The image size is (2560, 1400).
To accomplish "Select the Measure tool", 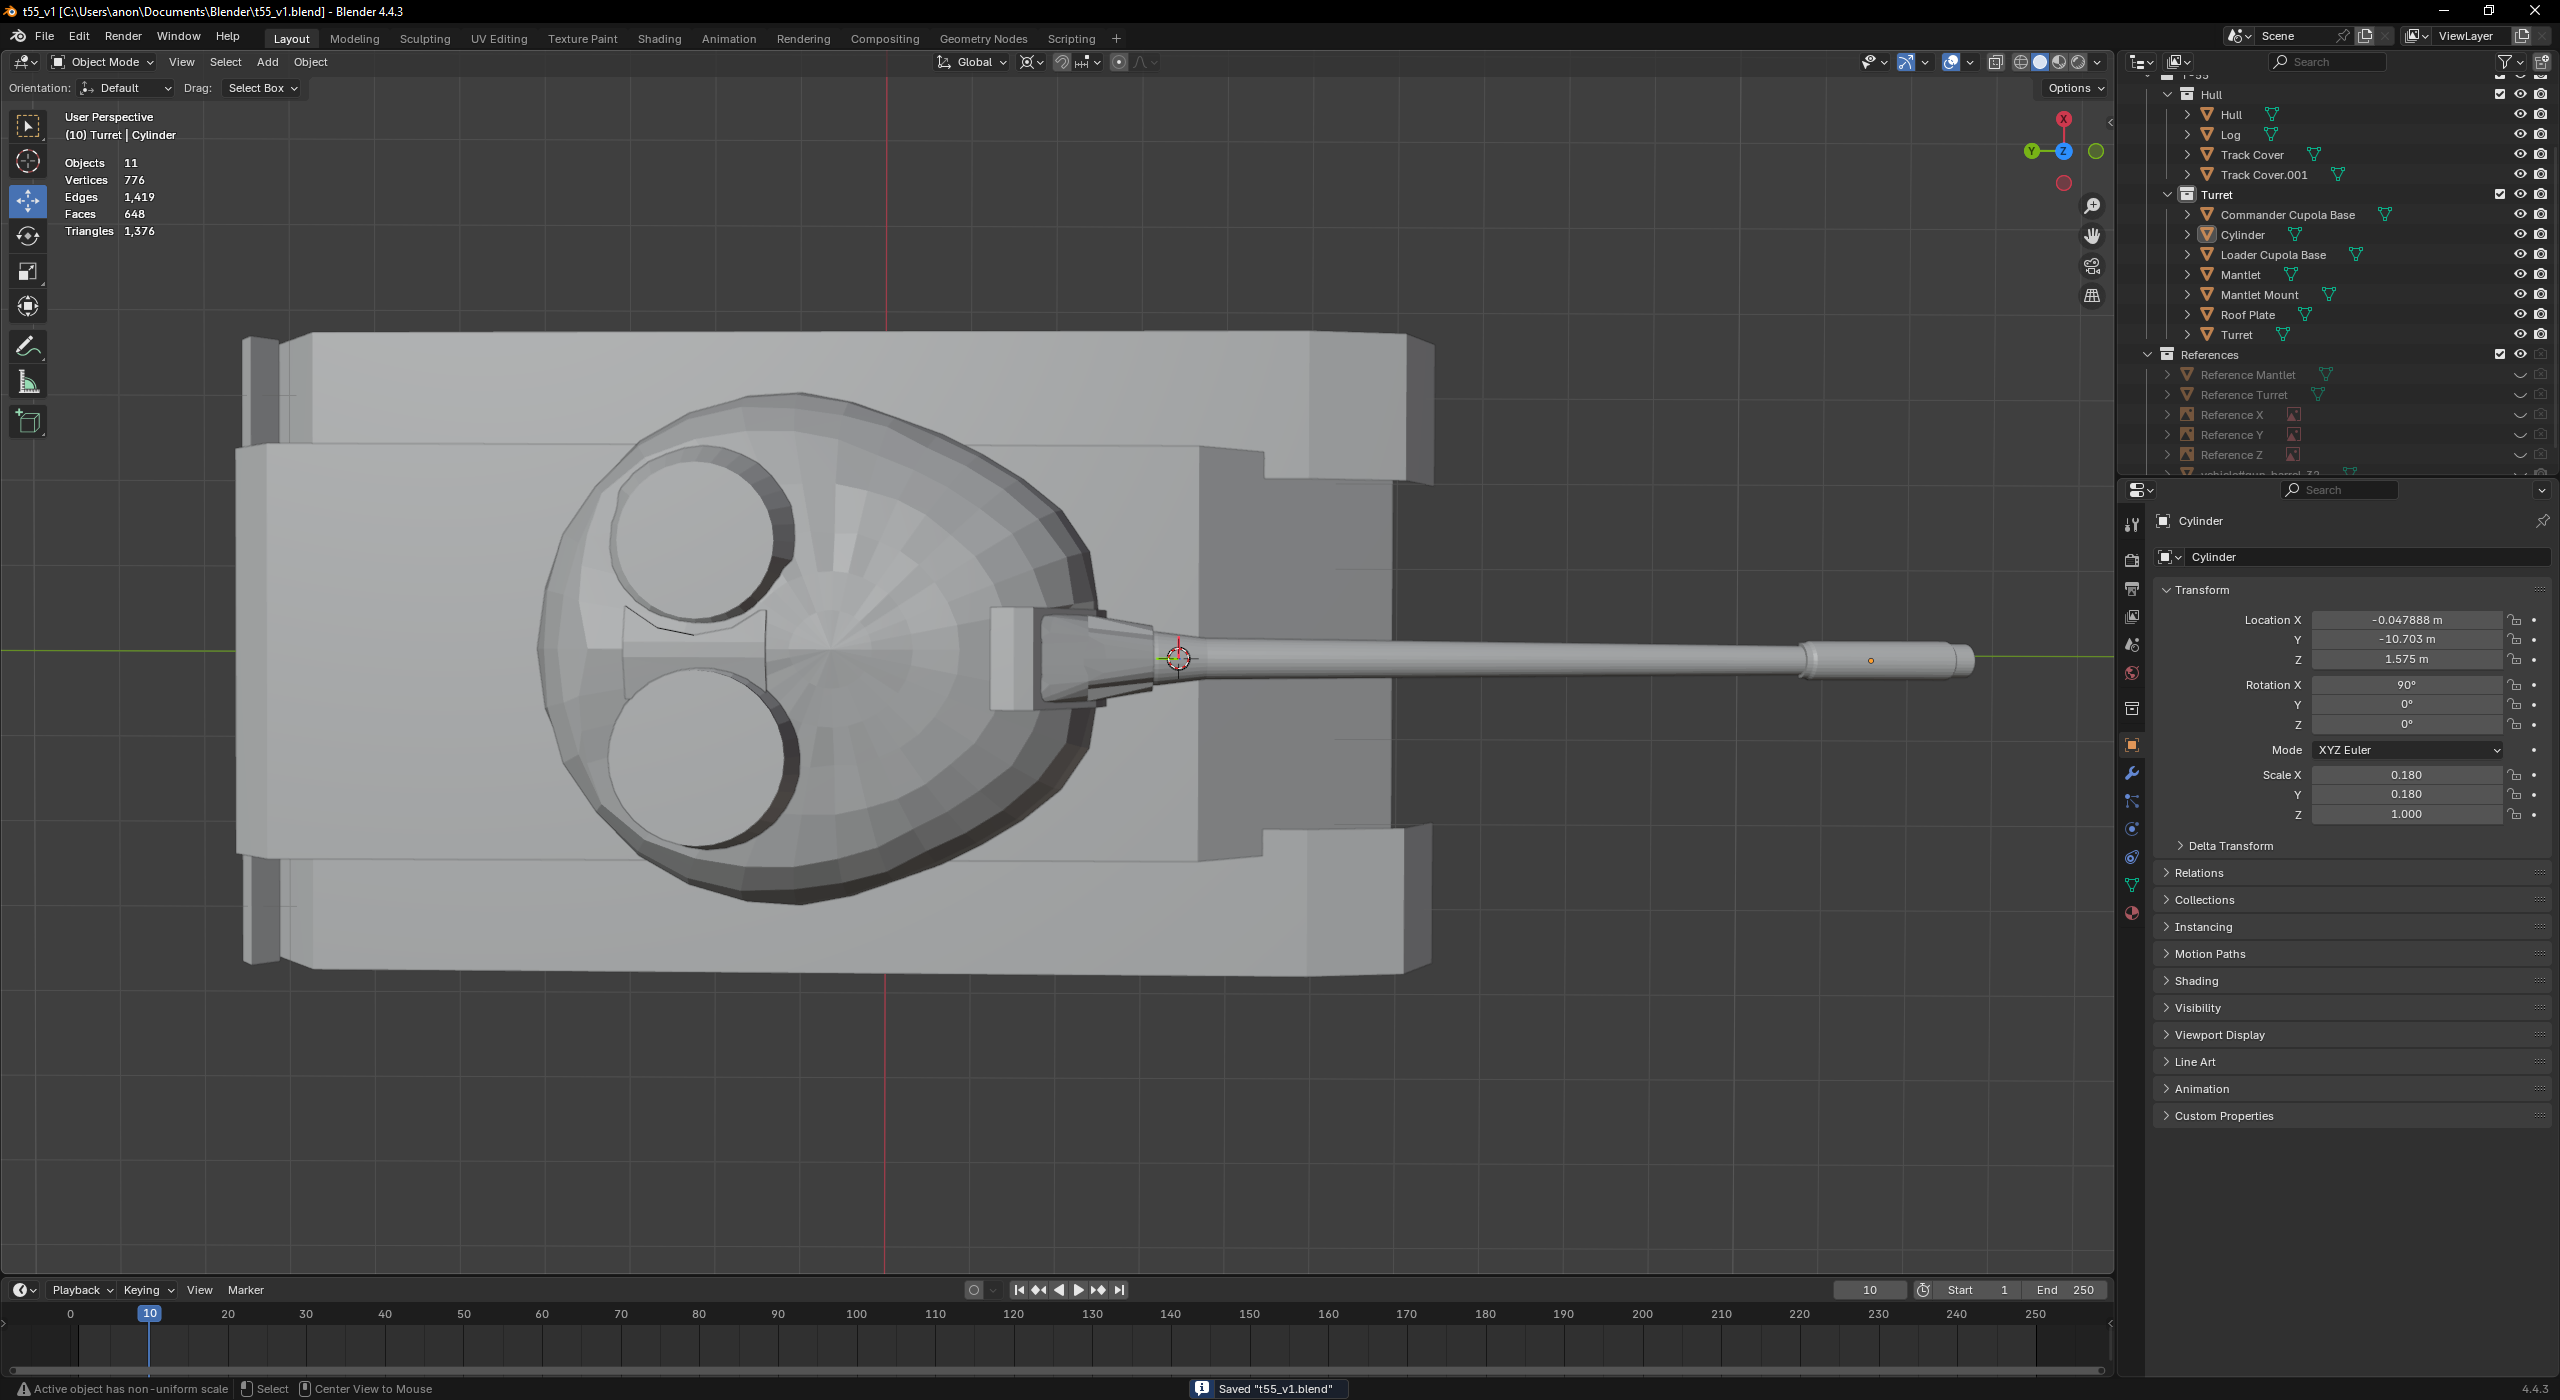I will (x=28, y=382).
